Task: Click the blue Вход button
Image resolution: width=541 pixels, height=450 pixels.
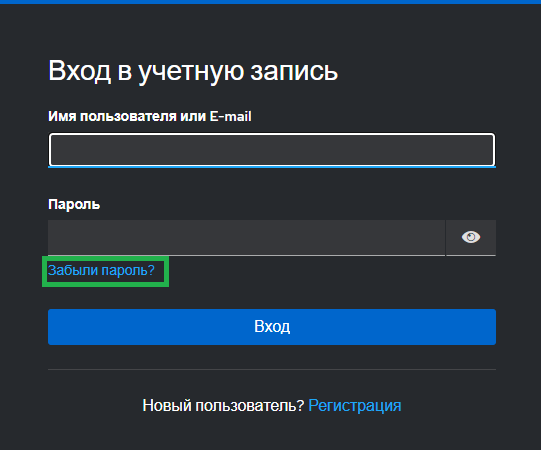Action: pos(272,326)
